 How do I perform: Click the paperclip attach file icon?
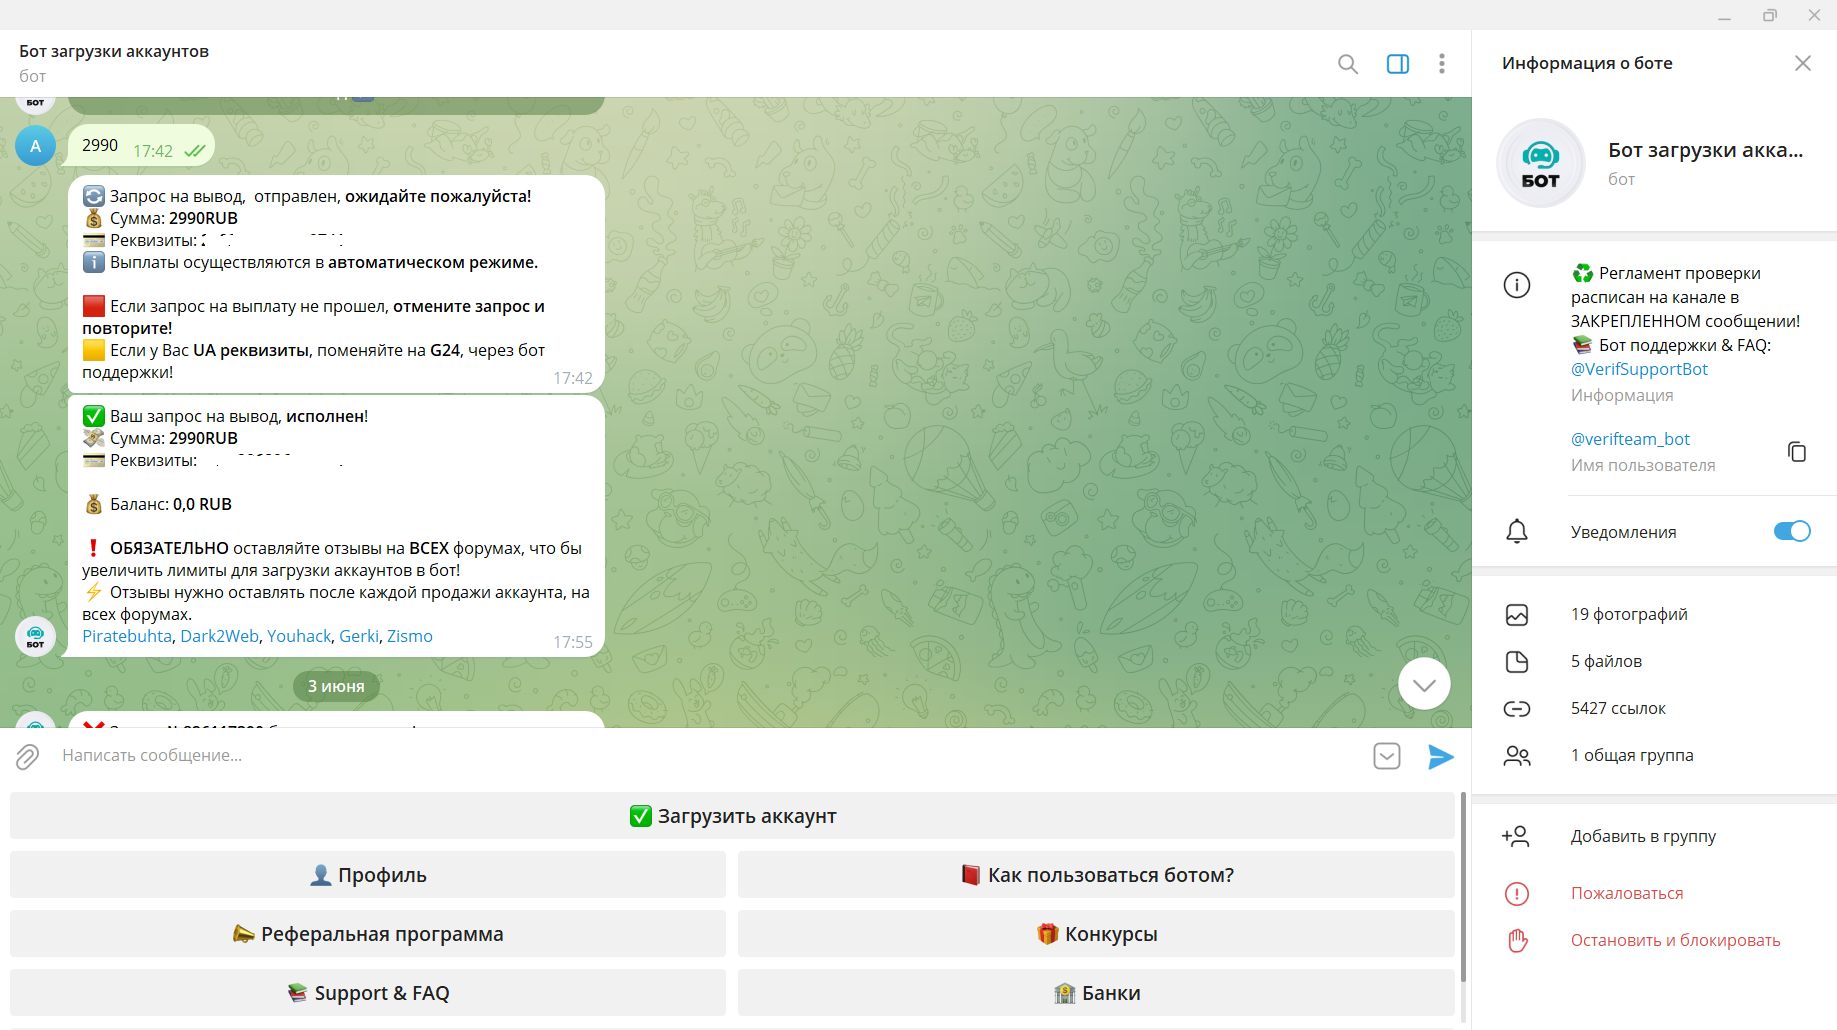28,757
